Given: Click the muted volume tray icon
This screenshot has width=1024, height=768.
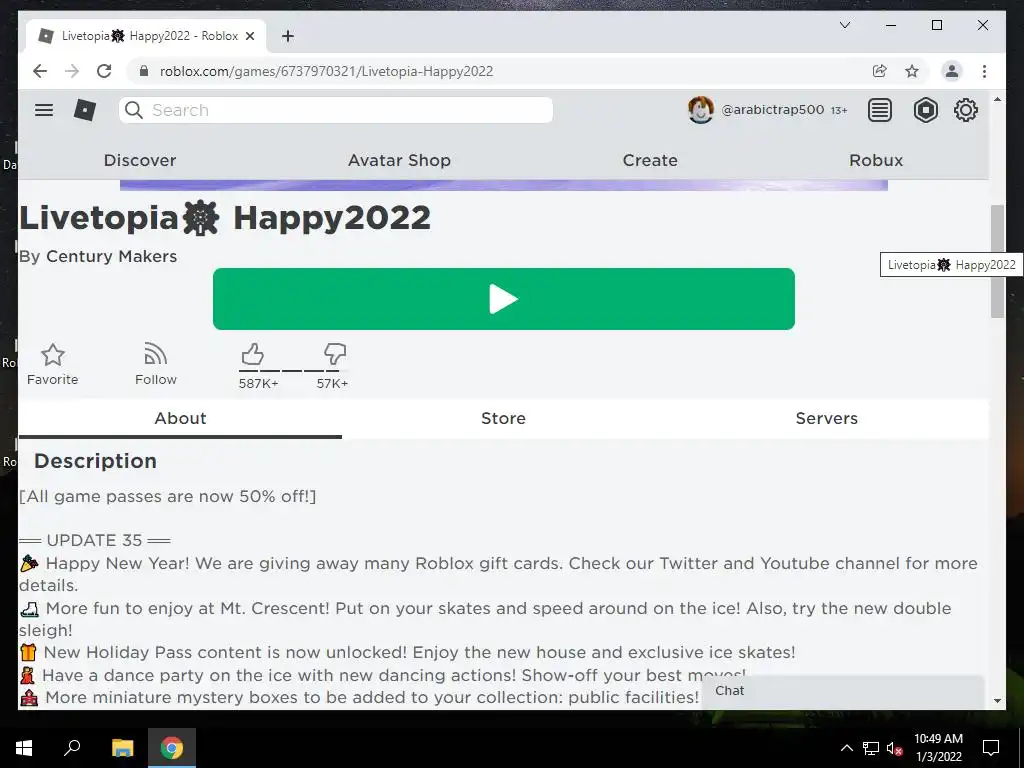Looking at the screenshot, I should coord(894,748).
